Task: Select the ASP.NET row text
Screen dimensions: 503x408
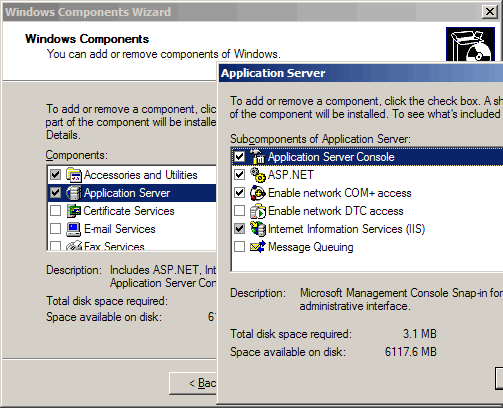Action: 291,175
